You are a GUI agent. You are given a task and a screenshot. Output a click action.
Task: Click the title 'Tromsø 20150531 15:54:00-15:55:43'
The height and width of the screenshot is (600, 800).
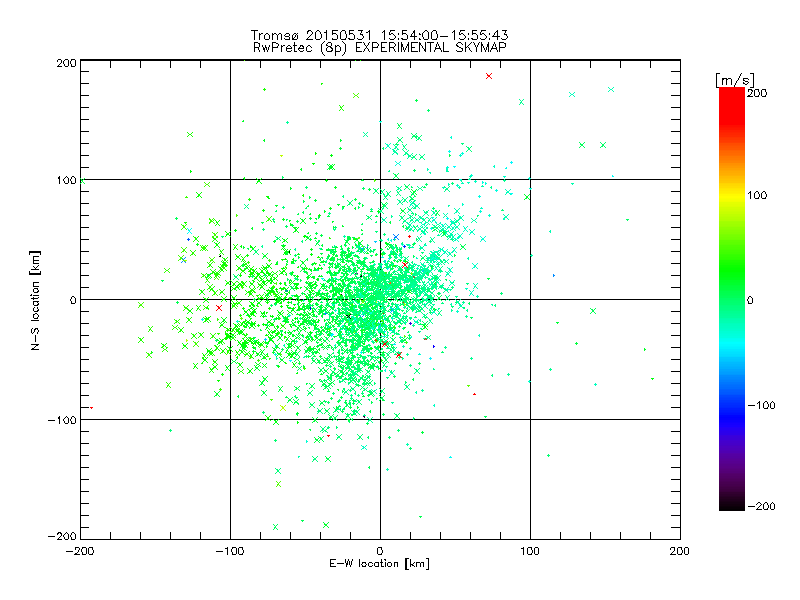tap(379, 35)
